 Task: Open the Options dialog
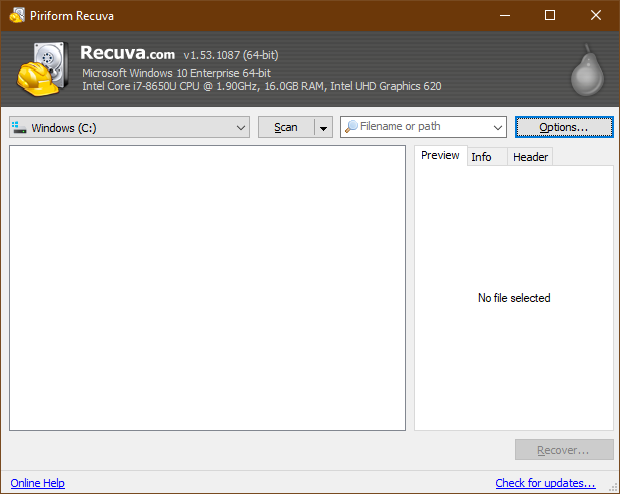tap(564, 127)
